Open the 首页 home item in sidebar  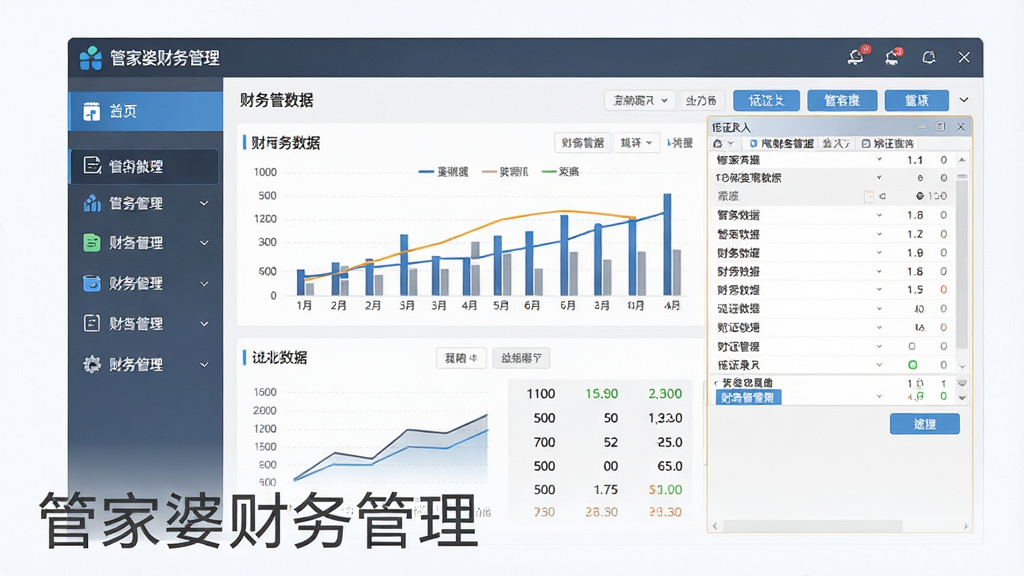[146, 111]
